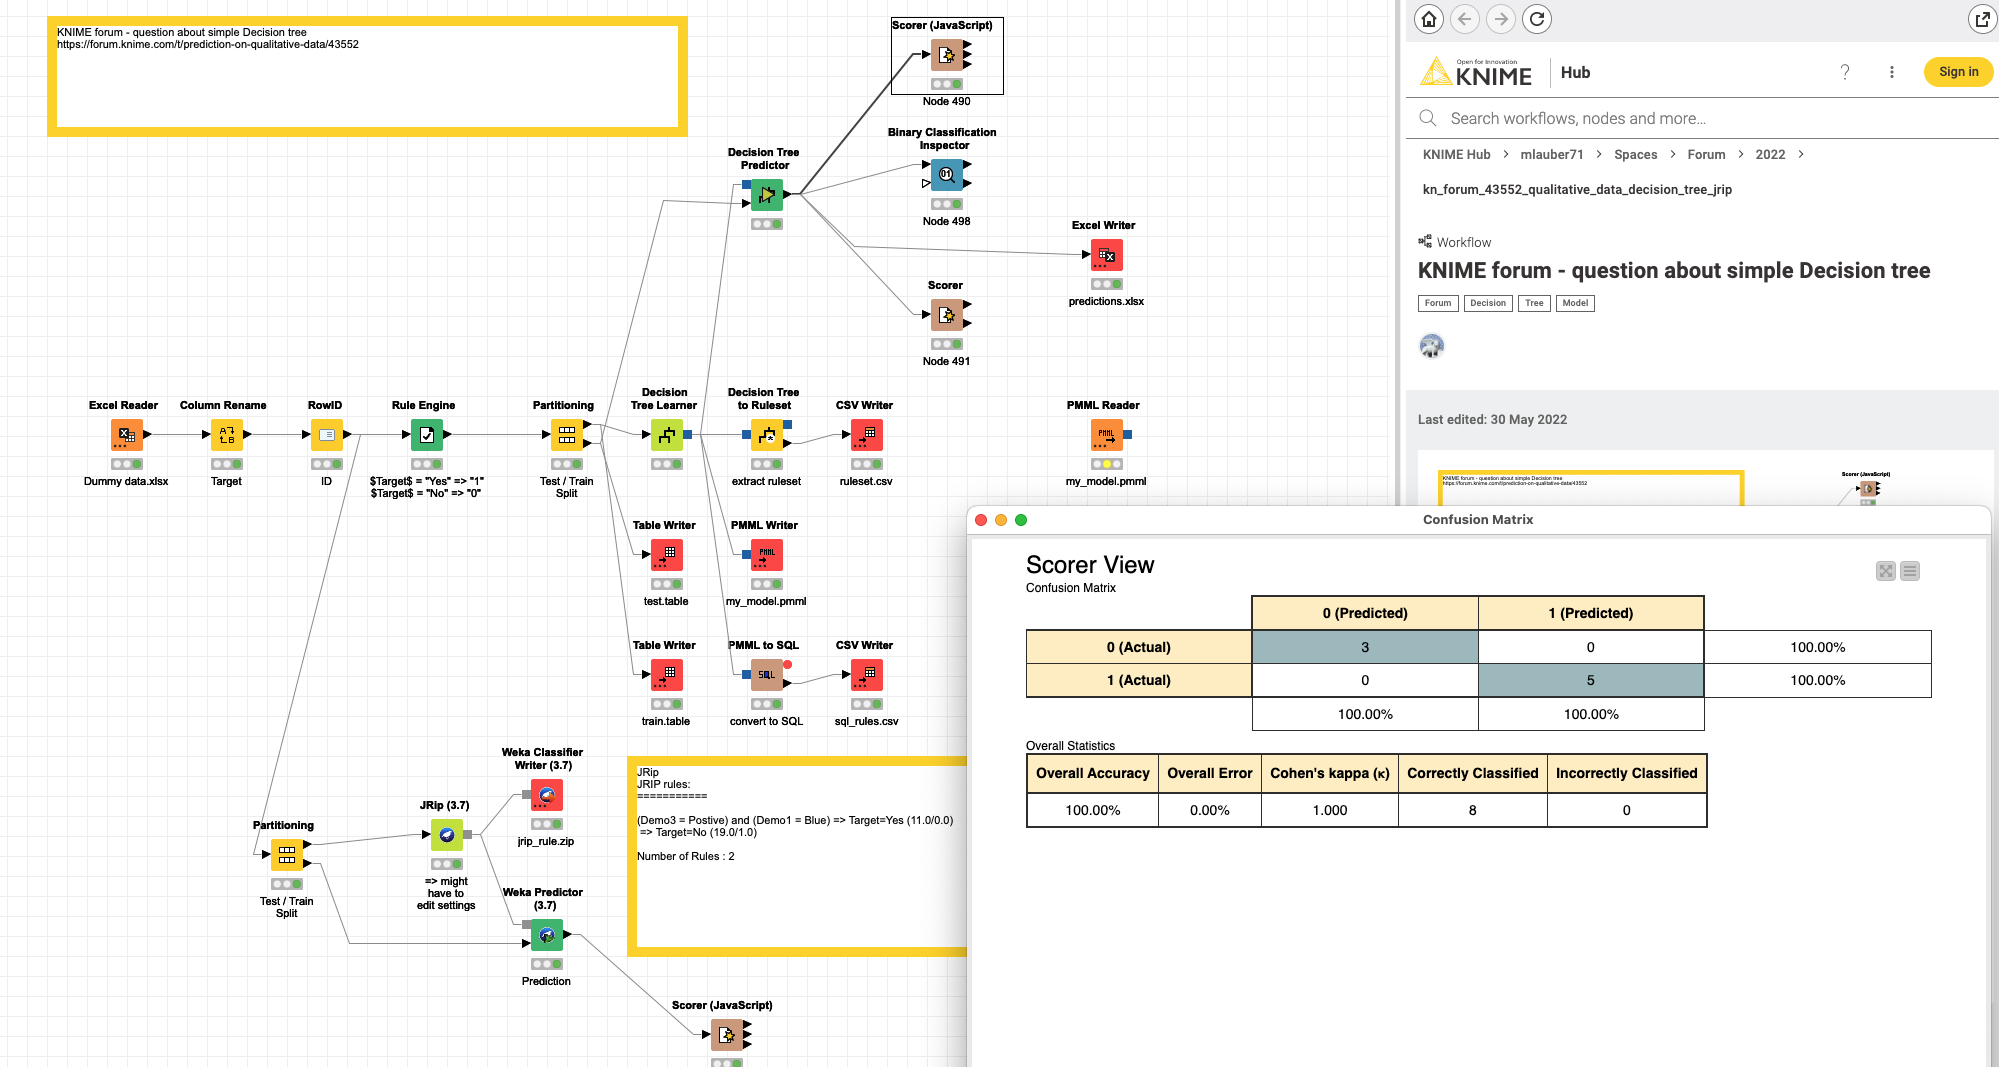Image resolution: width=1999 pixels, height=1067 pixels.
Task: Click the Column Rename node icon
Action: coord(226,435)
